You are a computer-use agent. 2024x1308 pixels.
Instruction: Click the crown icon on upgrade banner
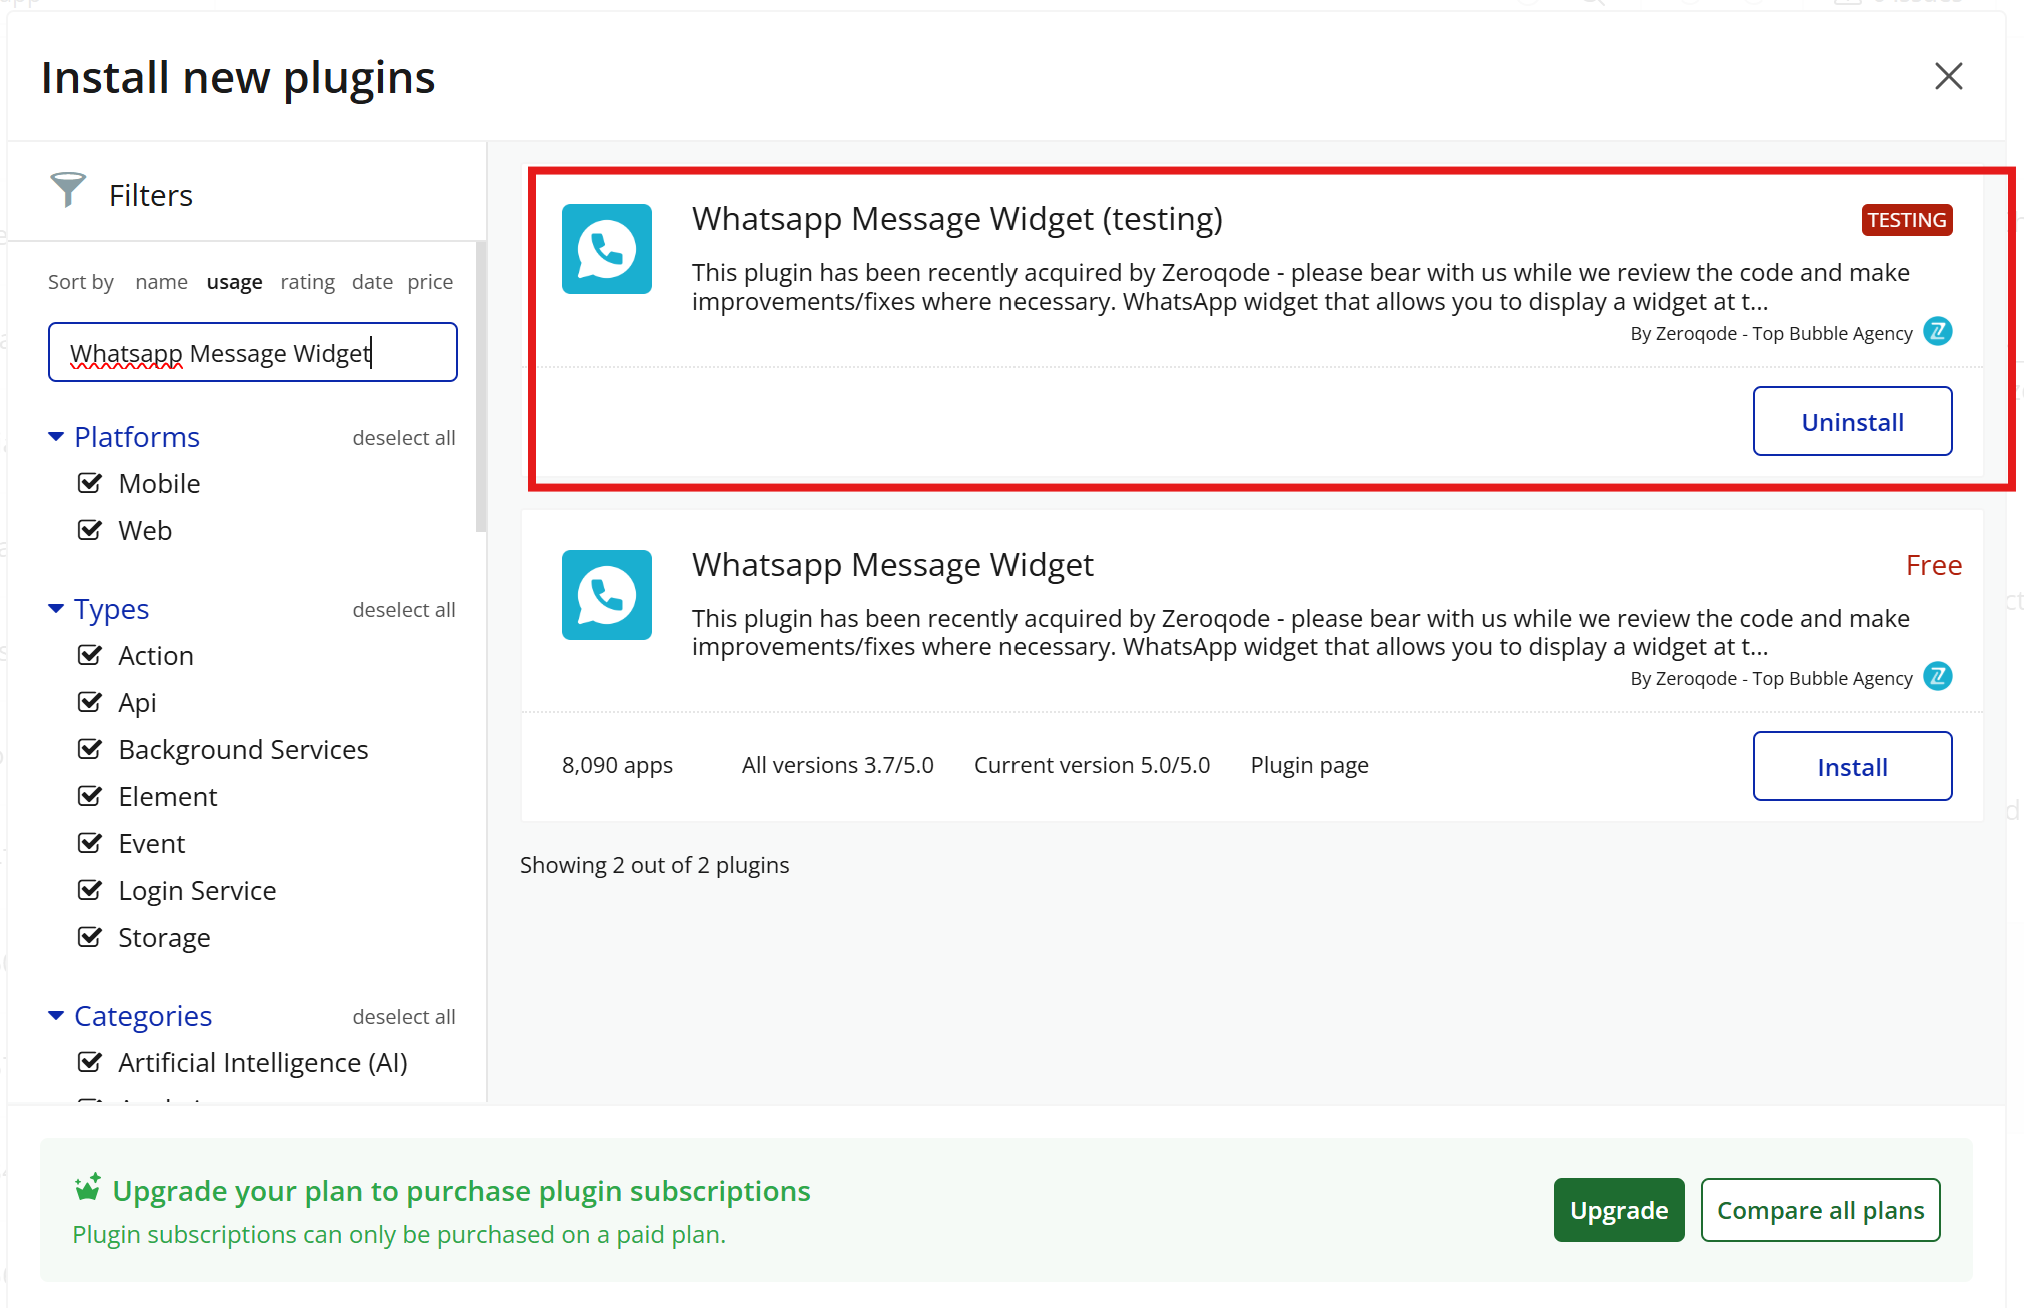(88, 1188)
